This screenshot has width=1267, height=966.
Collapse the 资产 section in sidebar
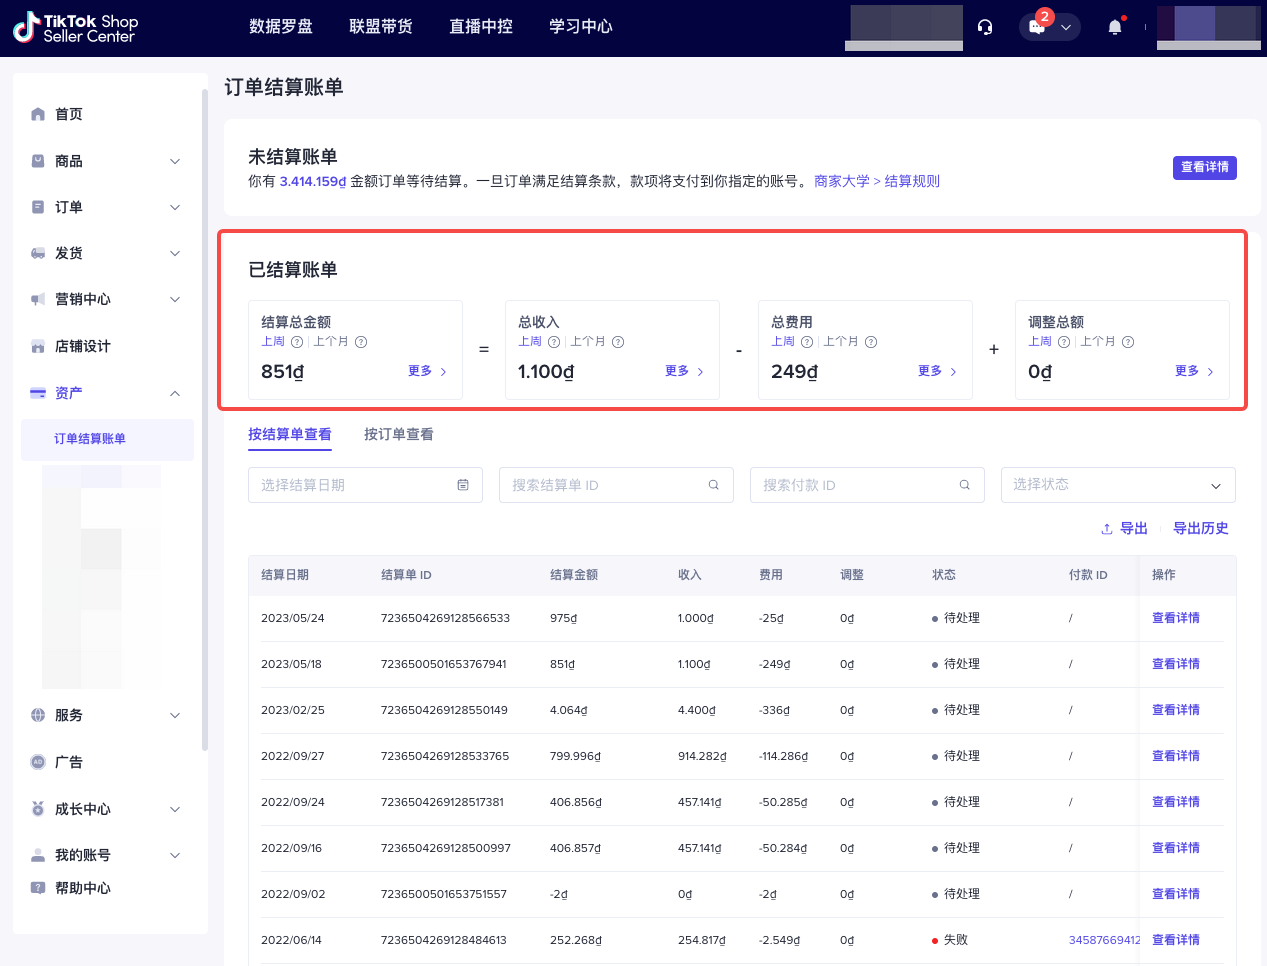click(x=175, y=393)
